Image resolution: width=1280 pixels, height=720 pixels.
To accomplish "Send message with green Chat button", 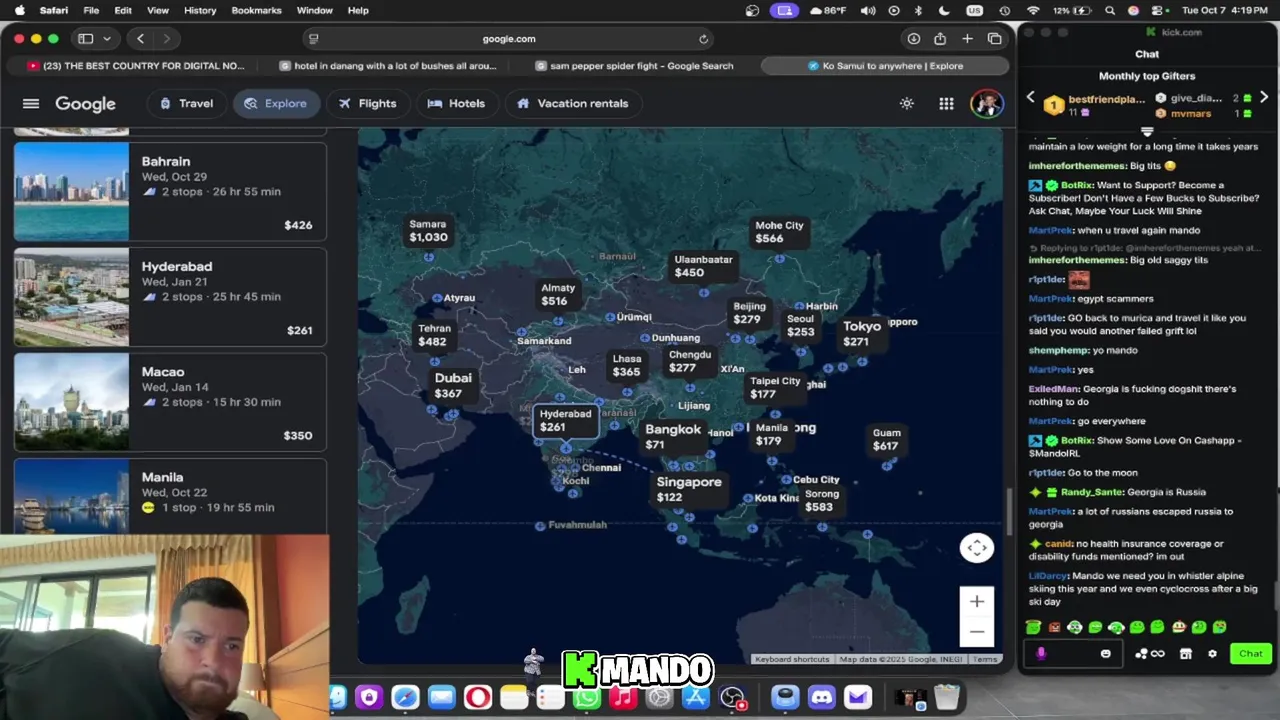I will pyautogui.click(x=1250, y=654).
